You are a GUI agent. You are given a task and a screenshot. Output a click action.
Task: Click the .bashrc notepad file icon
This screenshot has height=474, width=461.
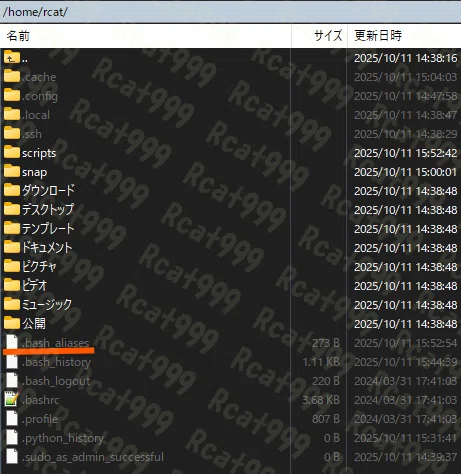(11, 399)
